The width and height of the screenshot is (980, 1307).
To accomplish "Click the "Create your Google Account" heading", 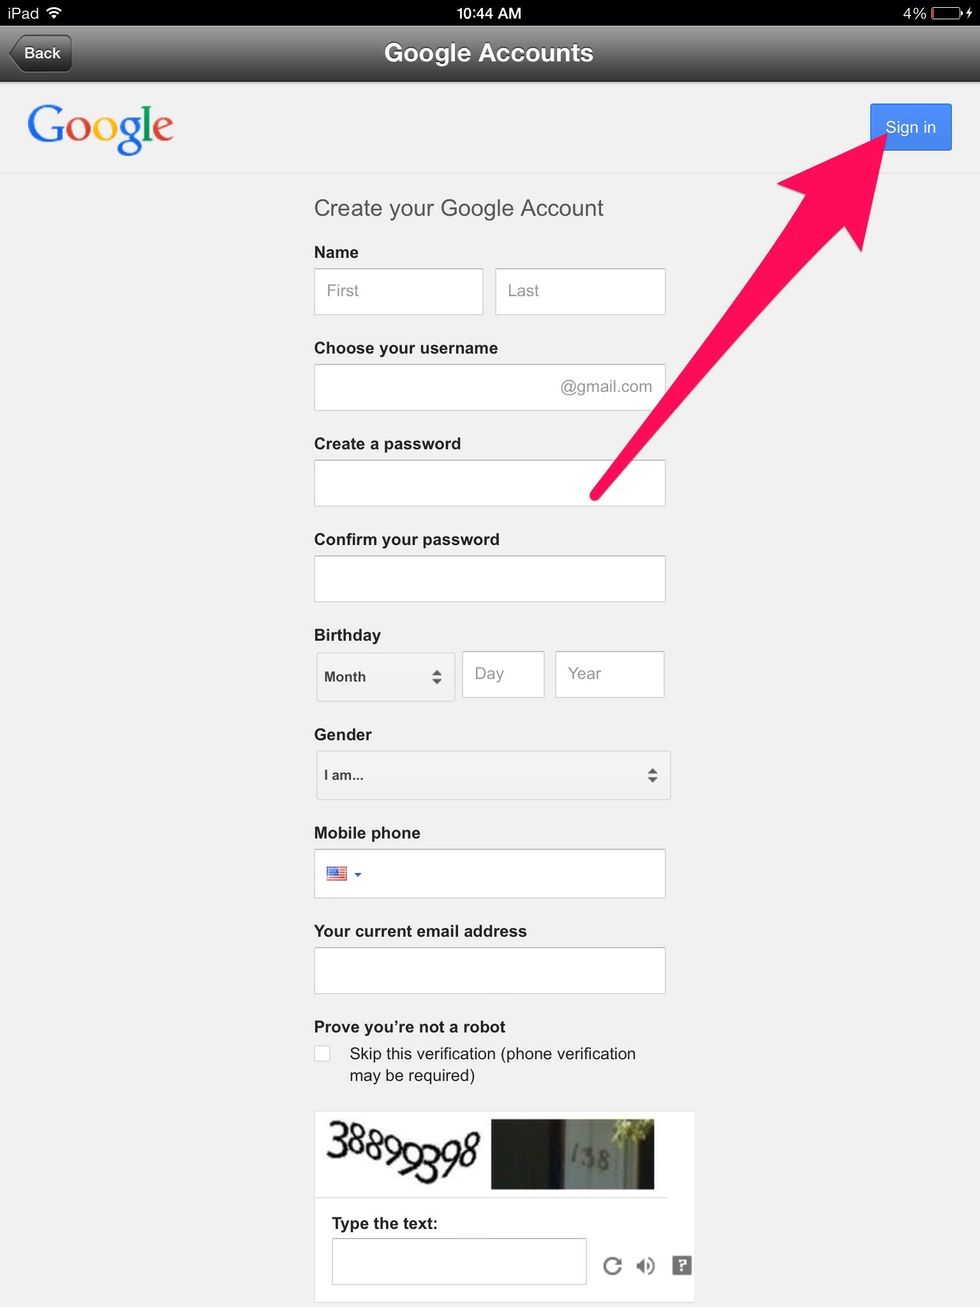I will pyautogui.click(x=459, y=208).
